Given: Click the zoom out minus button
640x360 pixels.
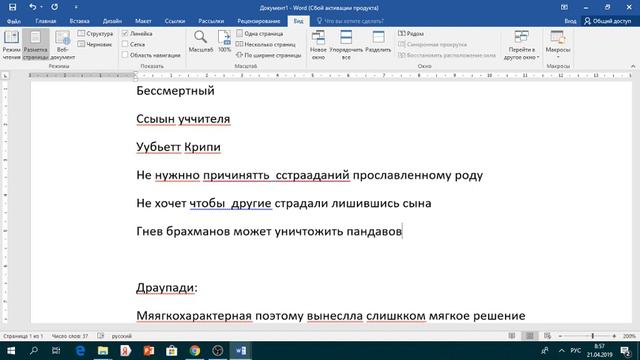Looking at the screenshot, I should [x=560, y=336].
